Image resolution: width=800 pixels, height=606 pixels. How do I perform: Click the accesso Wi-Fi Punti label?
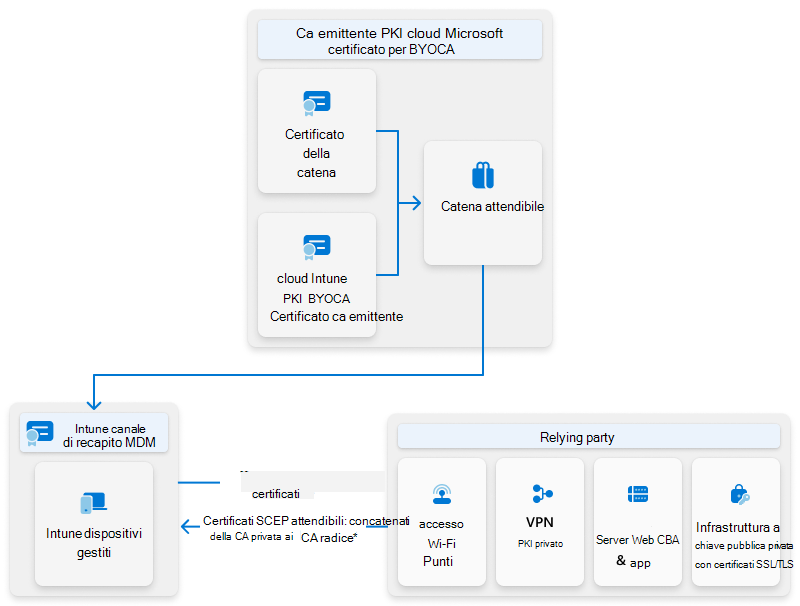click(441, 543)
